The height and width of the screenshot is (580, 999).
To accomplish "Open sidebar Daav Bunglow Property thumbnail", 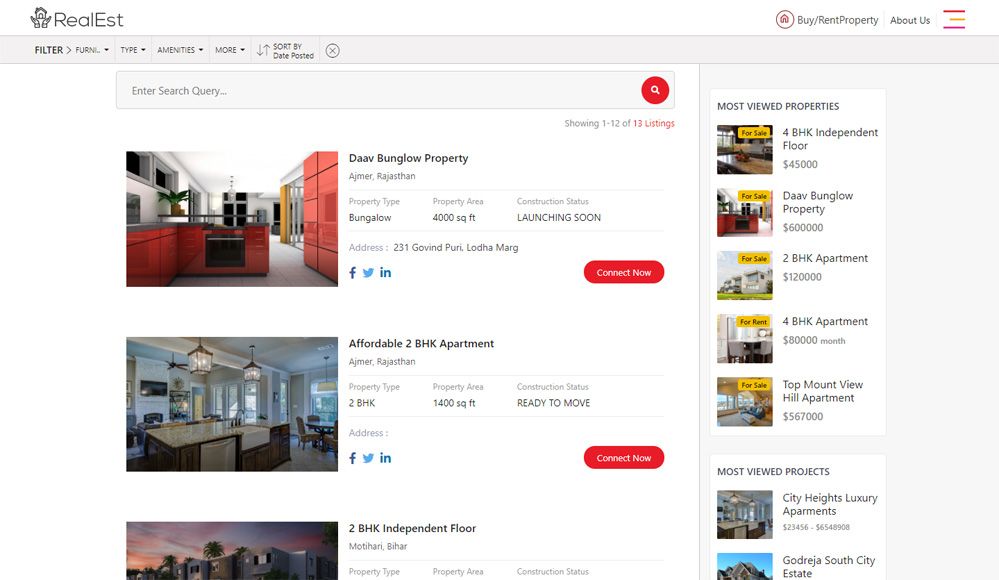I will (745, 213).
